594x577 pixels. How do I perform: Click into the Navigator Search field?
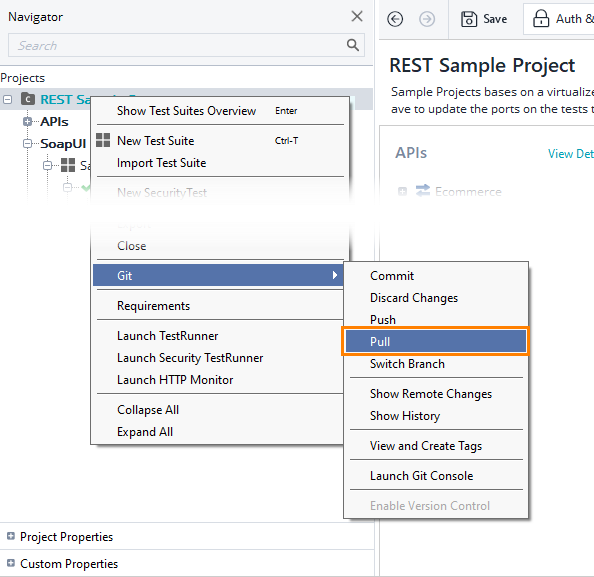(x=178, y=45)
